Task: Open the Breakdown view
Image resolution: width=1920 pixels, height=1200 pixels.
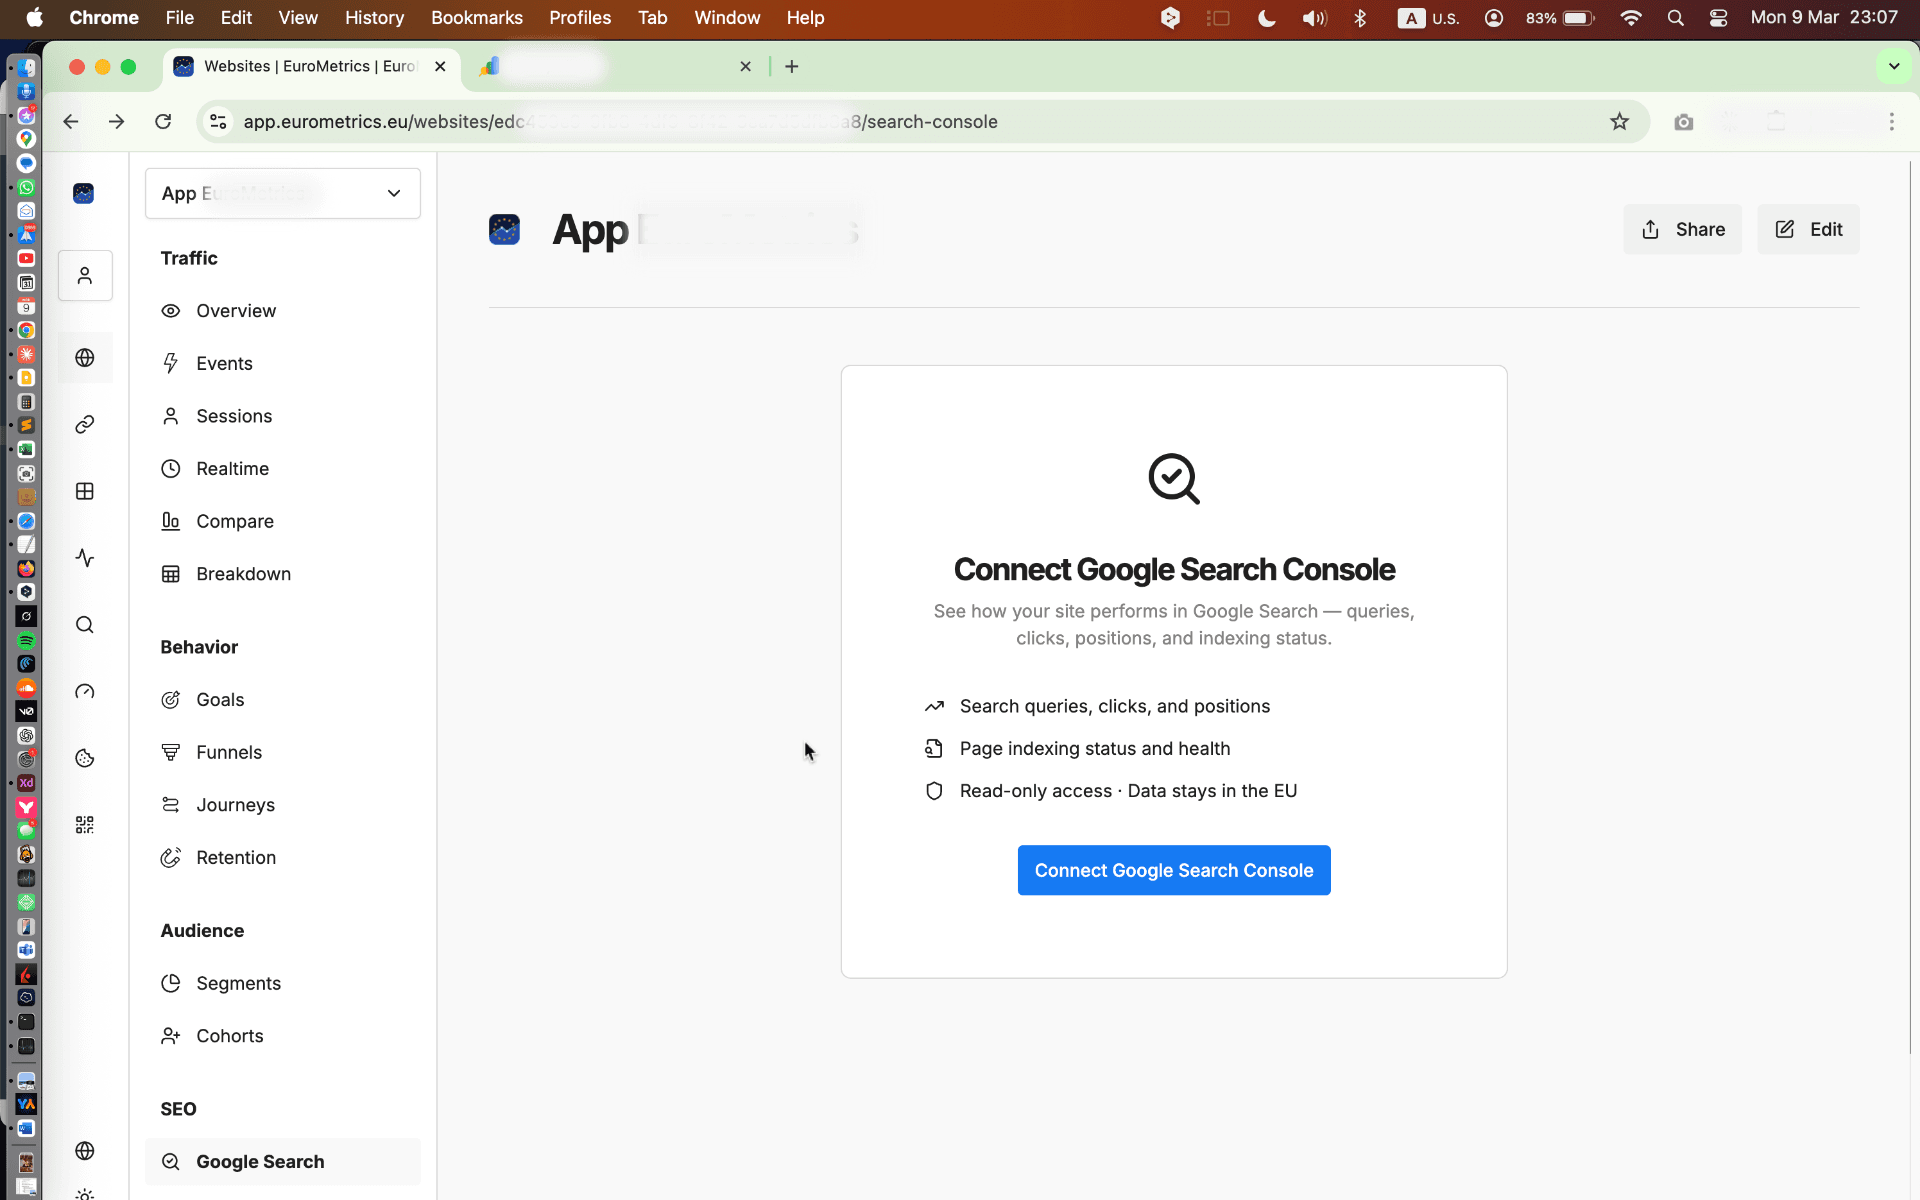Action: point(283,574)
